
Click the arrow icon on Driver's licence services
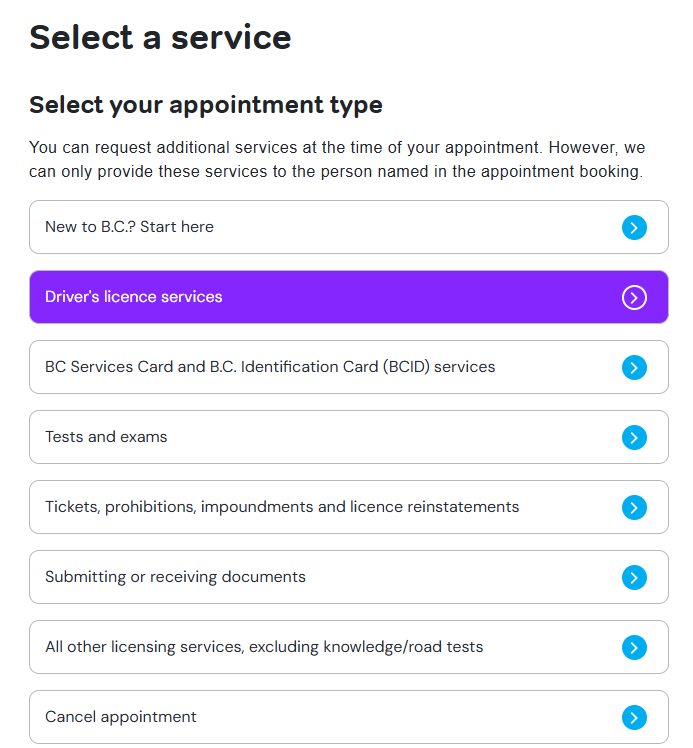[x=634, y=298]
